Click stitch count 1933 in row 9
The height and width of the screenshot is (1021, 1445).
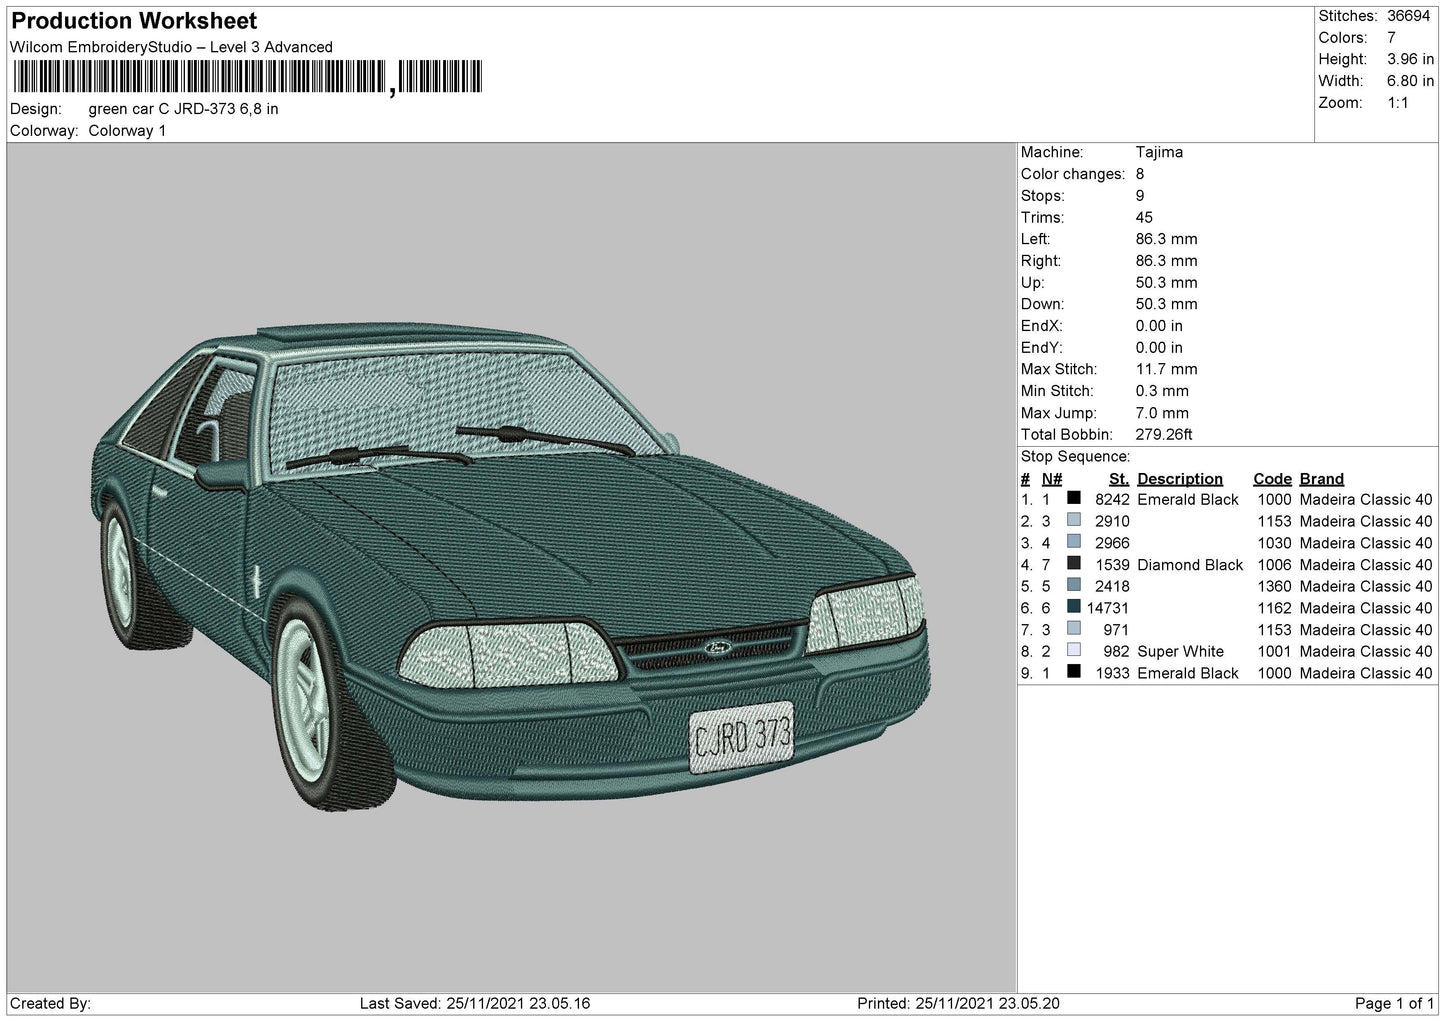[x=1112, y=673]
